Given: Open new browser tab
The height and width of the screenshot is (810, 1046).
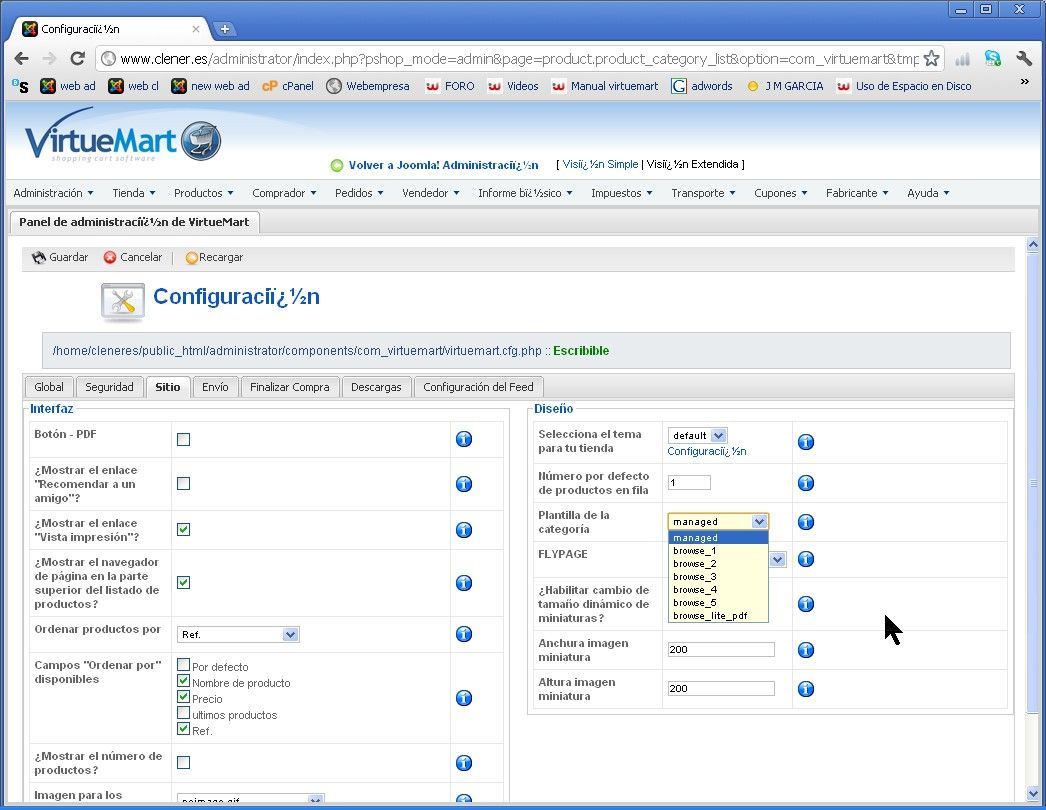Looking at the screenshot, I should coord(225,29).
